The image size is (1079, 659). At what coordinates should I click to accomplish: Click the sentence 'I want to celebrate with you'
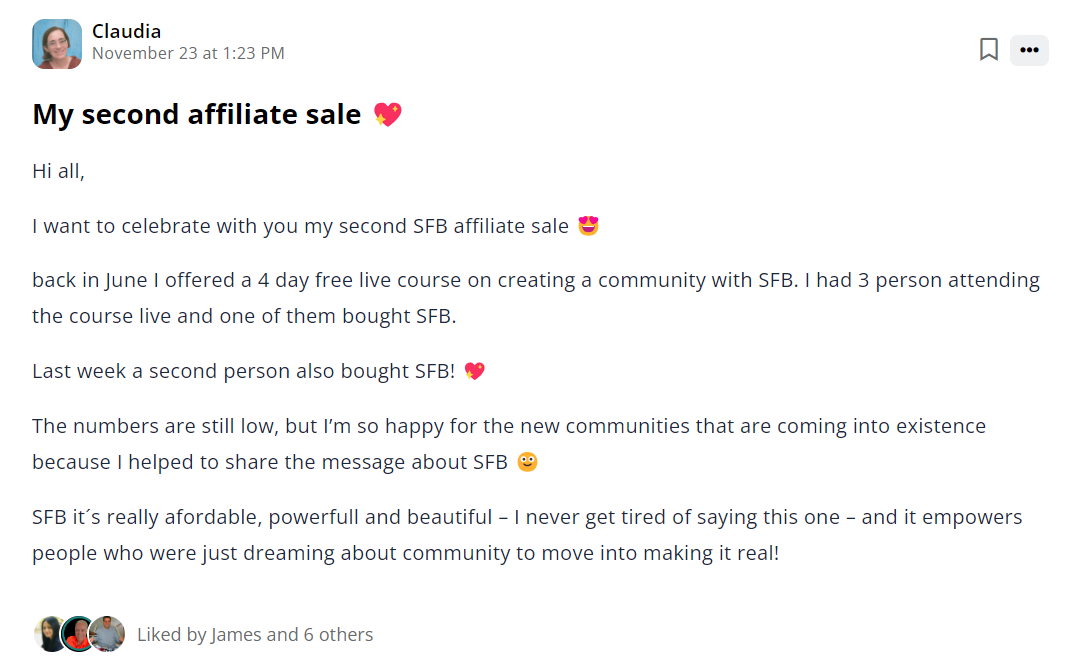[x=300, y=226]
